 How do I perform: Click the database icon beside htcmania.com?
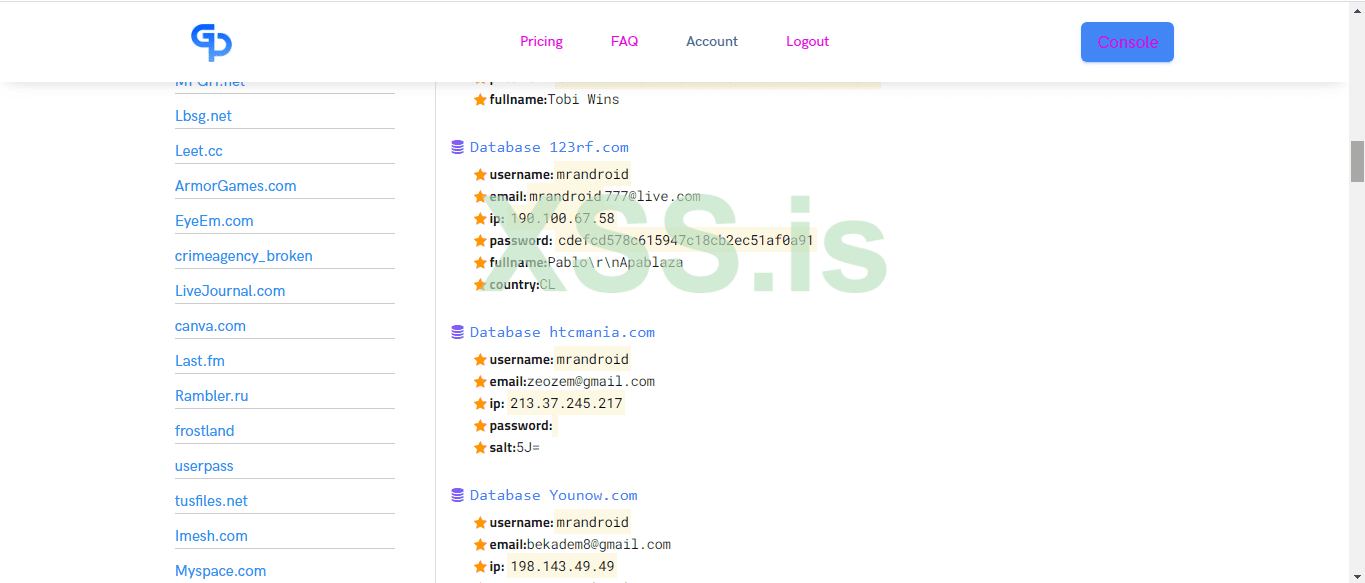click(x=458, y=332)
